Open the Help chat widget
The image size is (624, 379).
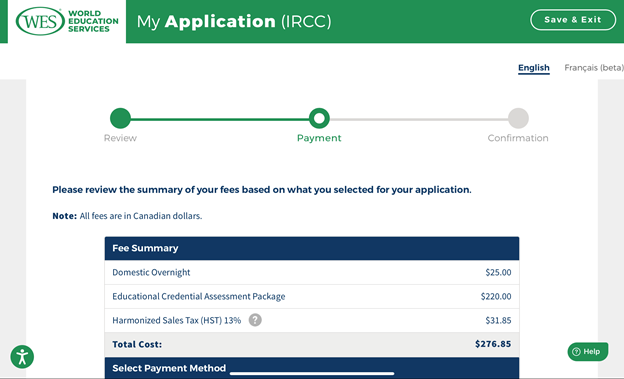click(588, 352)
